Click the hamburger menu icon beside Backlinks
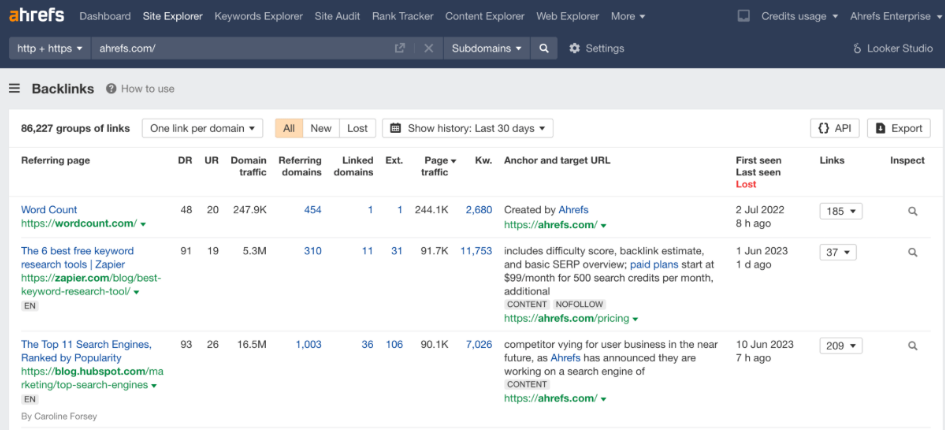Viewport: 945px width, 430px height. coord(15,89)
